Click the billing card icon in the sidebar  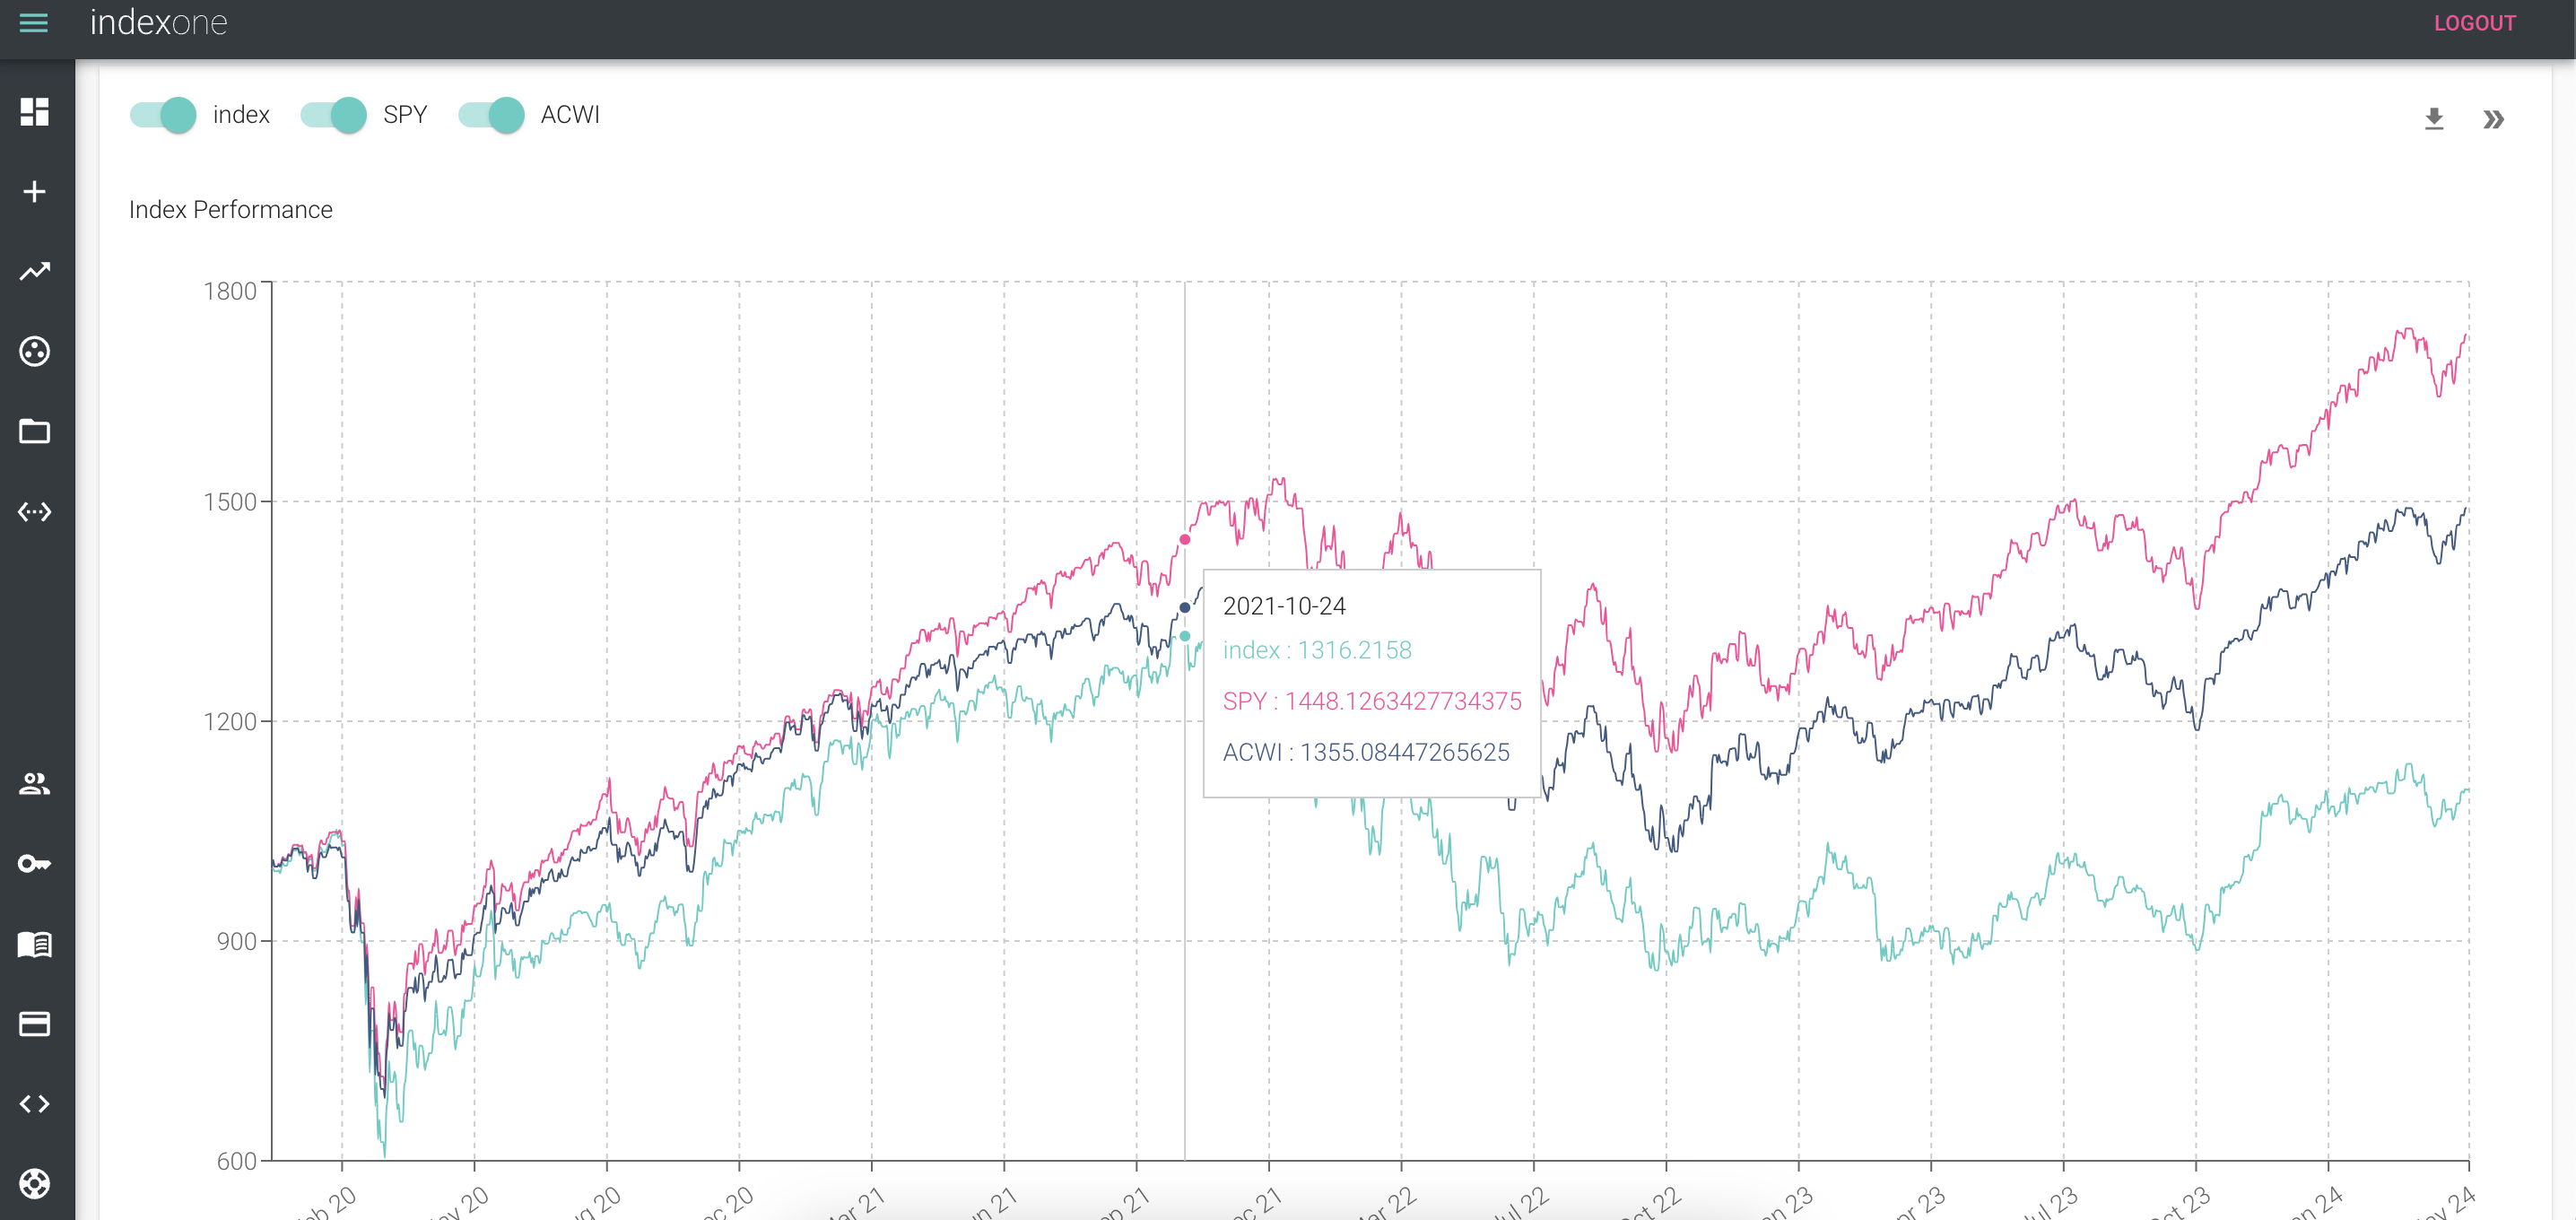pos(34,1023)
